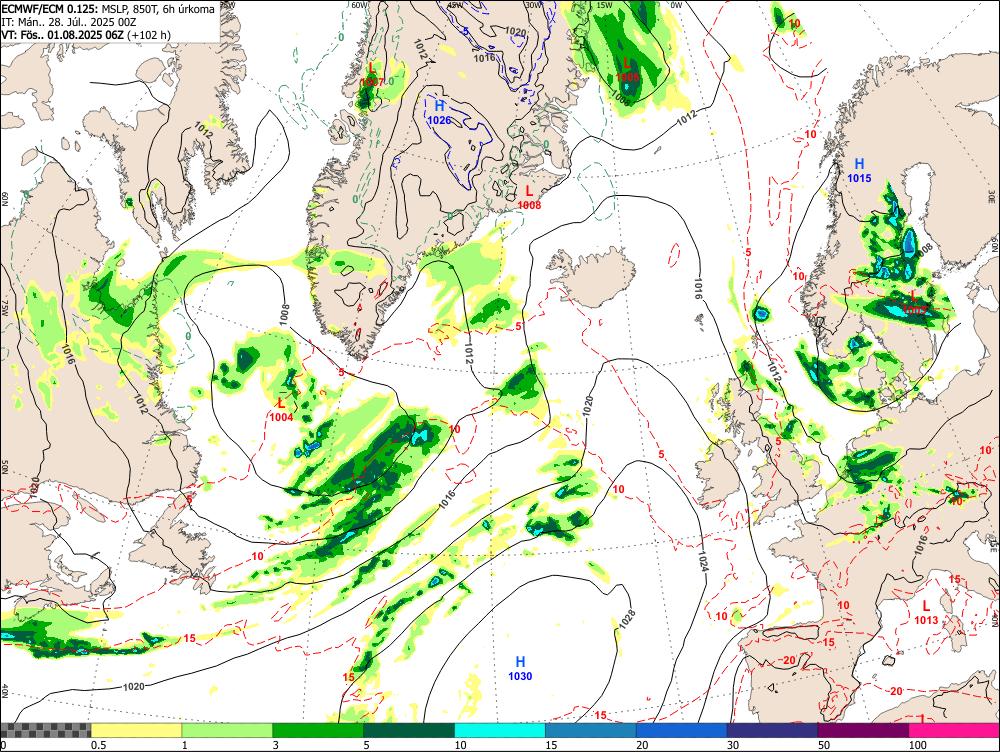Click the green 3–5 mm legend swatch
Viewport: 1000px width, 752px height.
(318, 730)
